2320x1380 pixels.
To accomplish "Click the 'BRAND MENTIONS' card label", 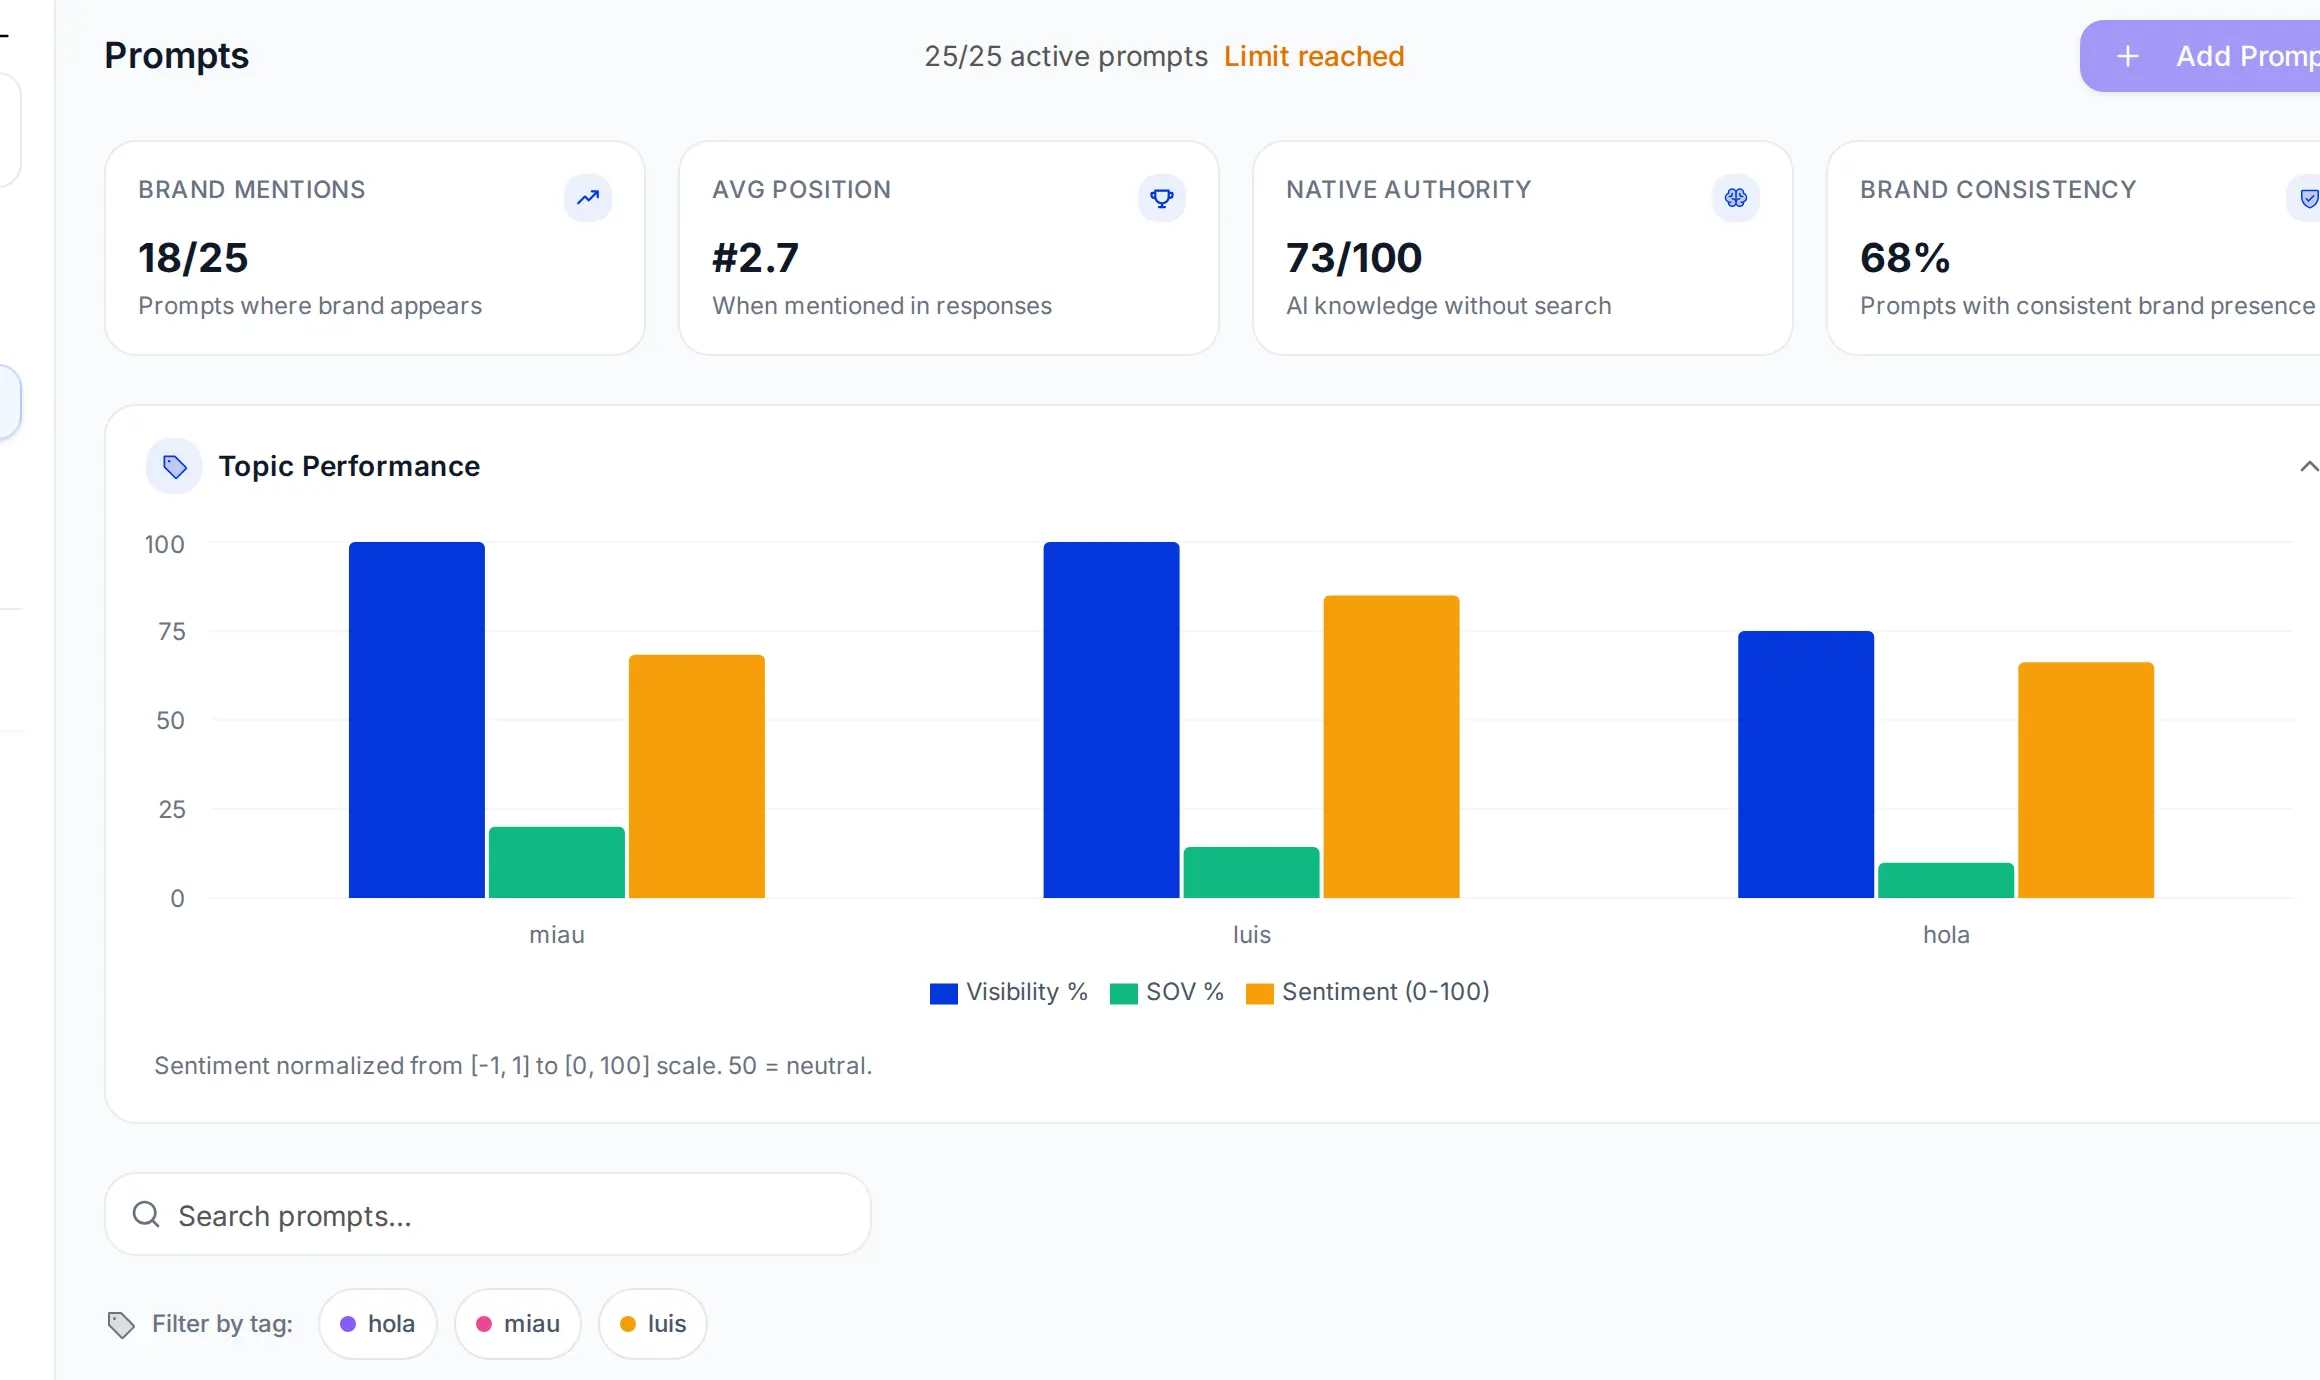I will click(252, 190).
